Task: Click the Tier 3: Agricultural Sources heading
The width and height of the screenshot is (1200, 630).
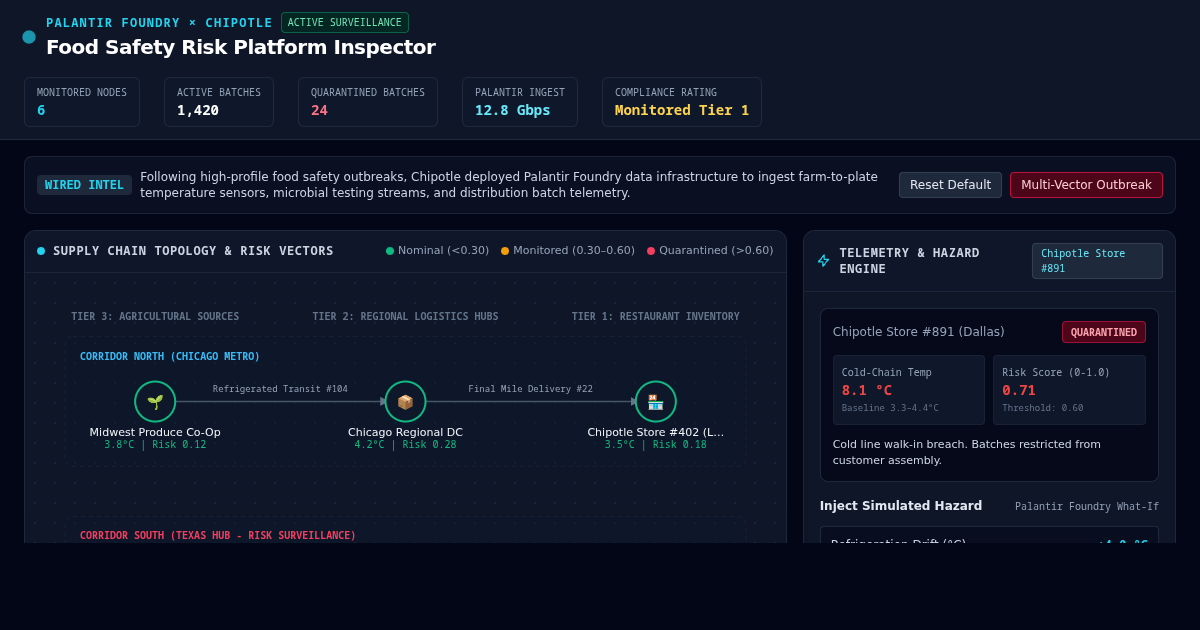Action: pyautogui.click(x=155, y=317)
